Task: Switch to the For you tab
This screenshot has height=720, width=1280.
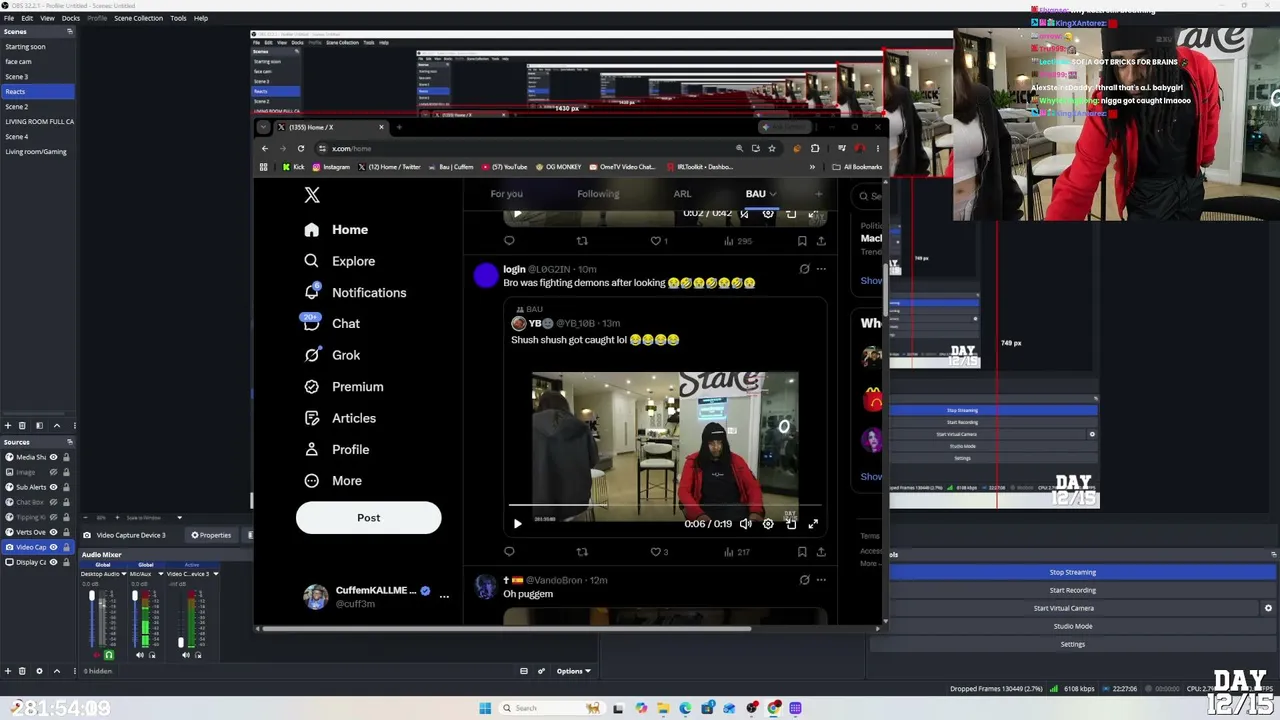Action: [x=507, y=194]
